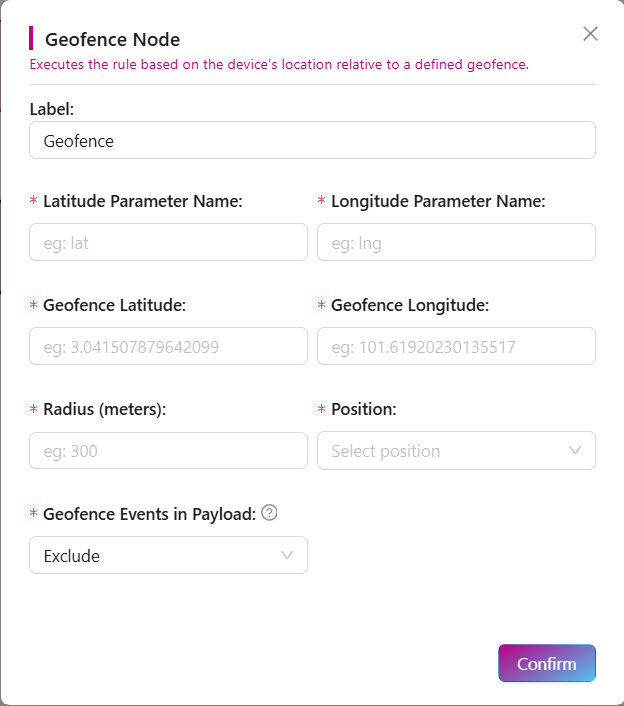Click the Latitude Parameter Name input
The height and width of the screenshot is (706, 624).
(168, 242)
